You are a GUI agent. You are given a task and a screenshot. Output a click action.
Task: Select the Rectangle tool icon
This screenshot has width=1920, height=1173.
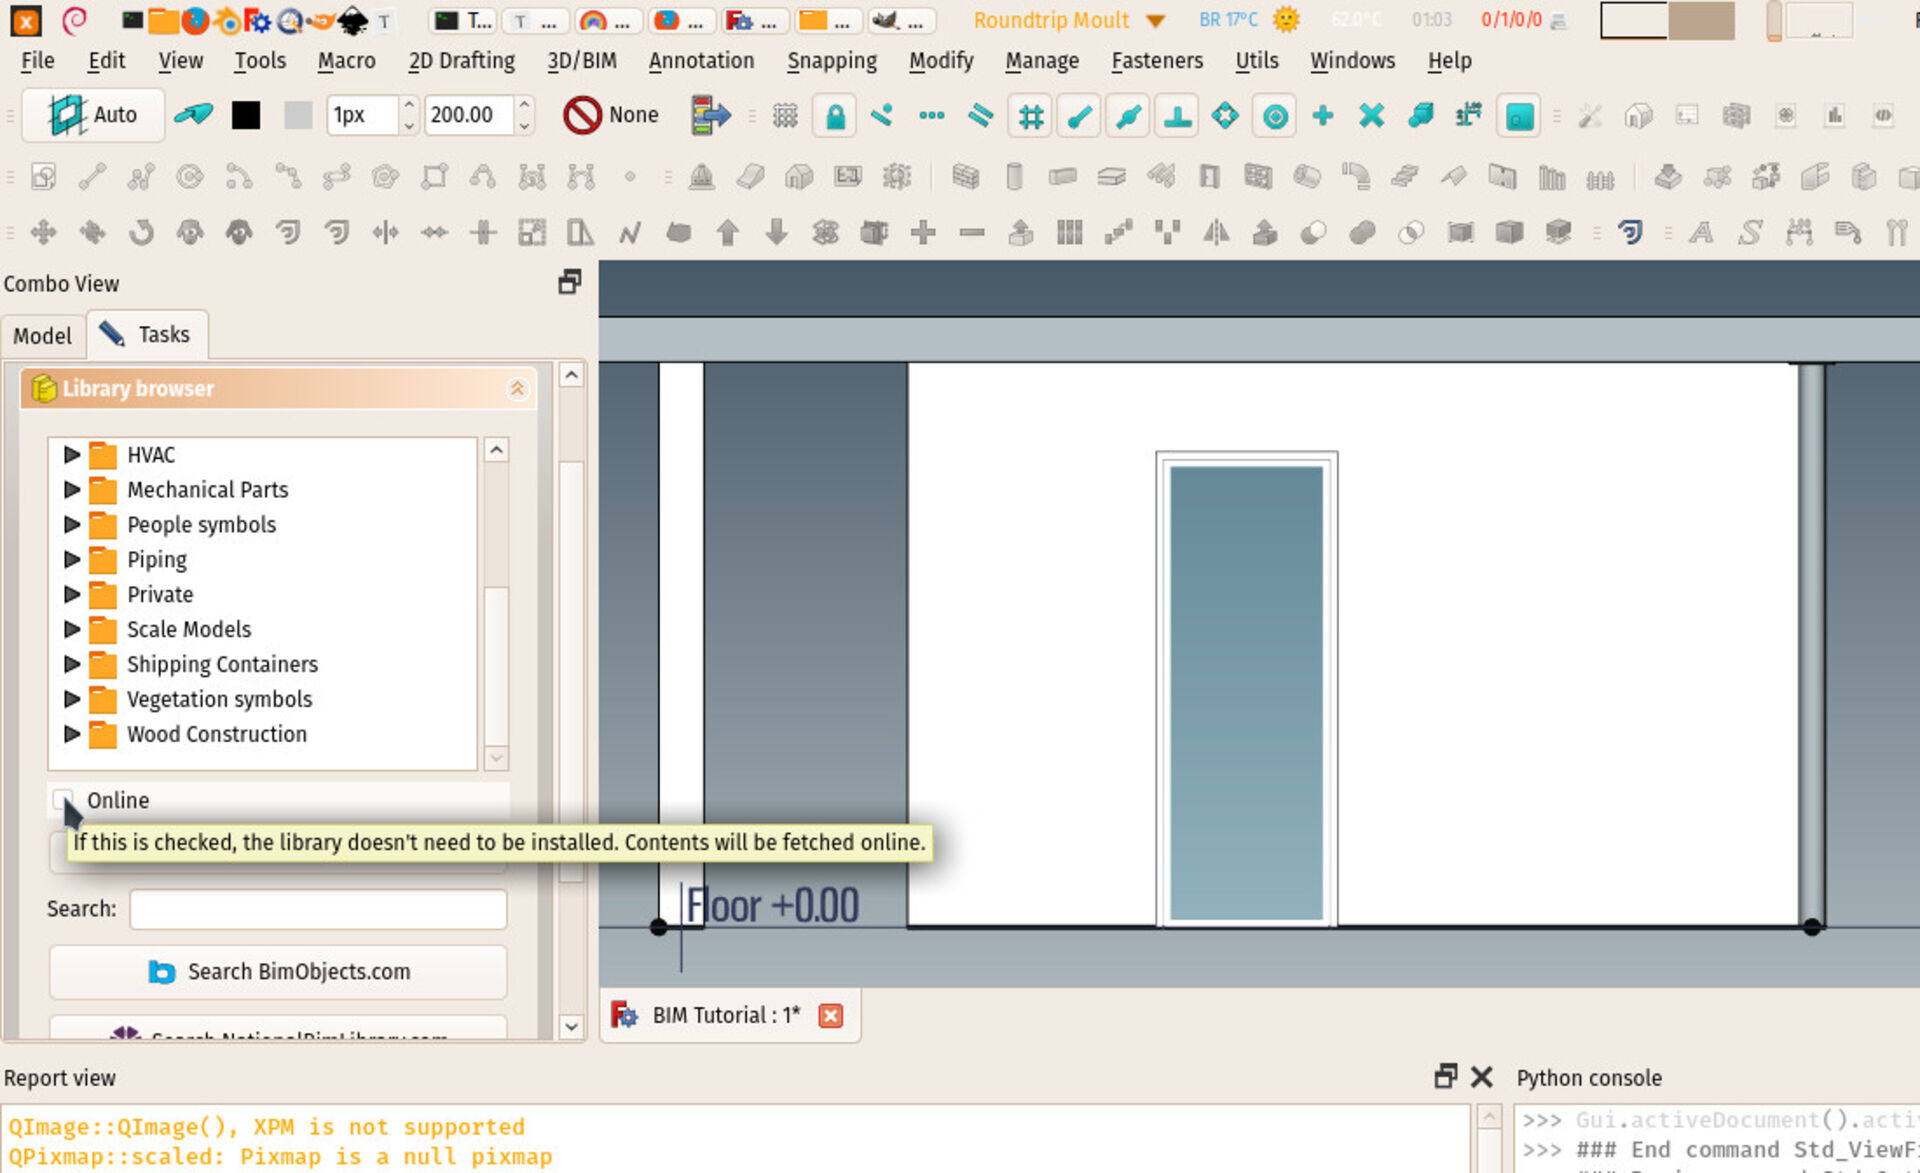(434, 177)
